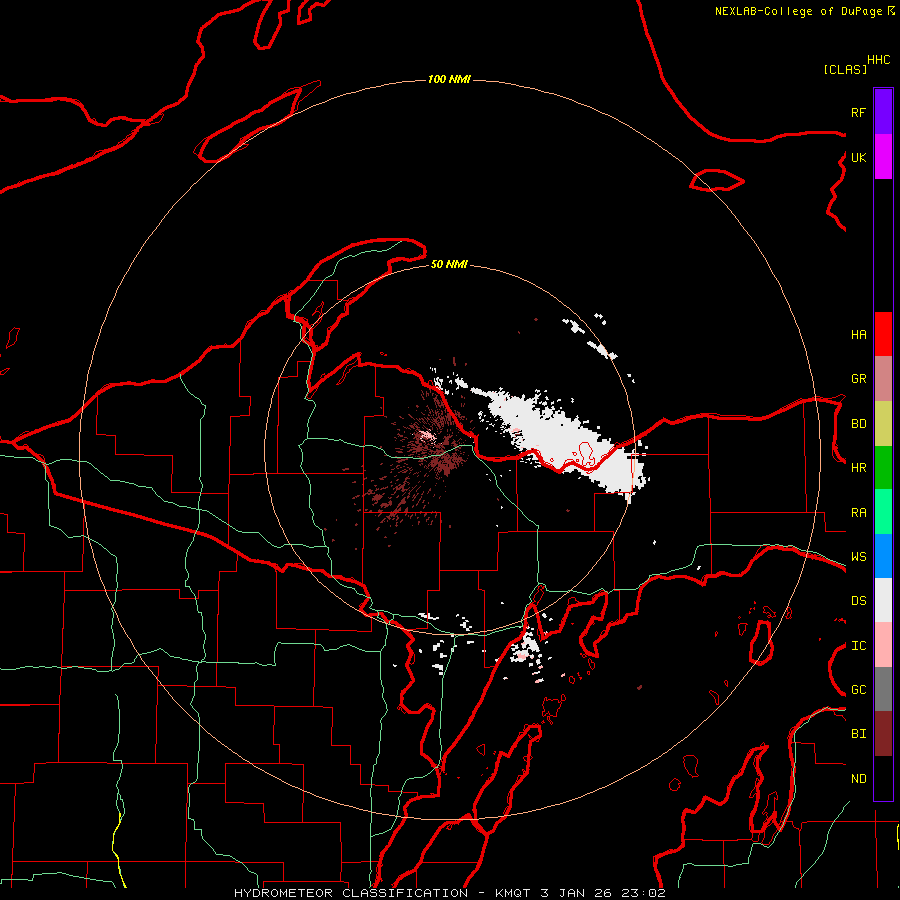Image resolution: width=900 pixels, height=900 pixels.
Task: Click the 'HYDROMETEOR CLASSIFICATION' title text
Action: point(351,893)
